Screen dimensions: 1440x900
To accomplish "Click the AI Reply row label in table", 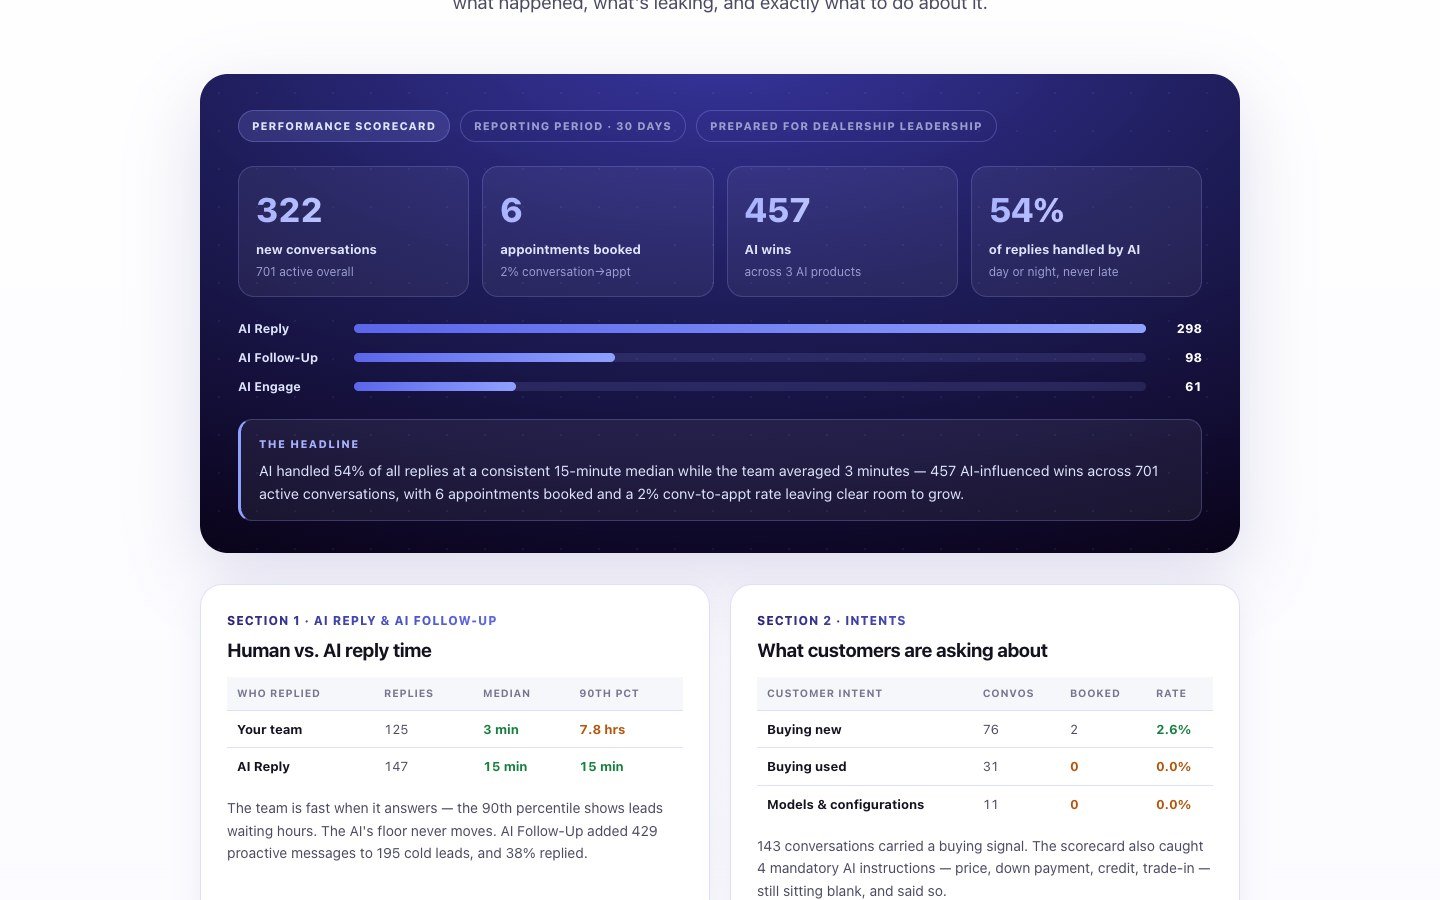I will [263, 767].
